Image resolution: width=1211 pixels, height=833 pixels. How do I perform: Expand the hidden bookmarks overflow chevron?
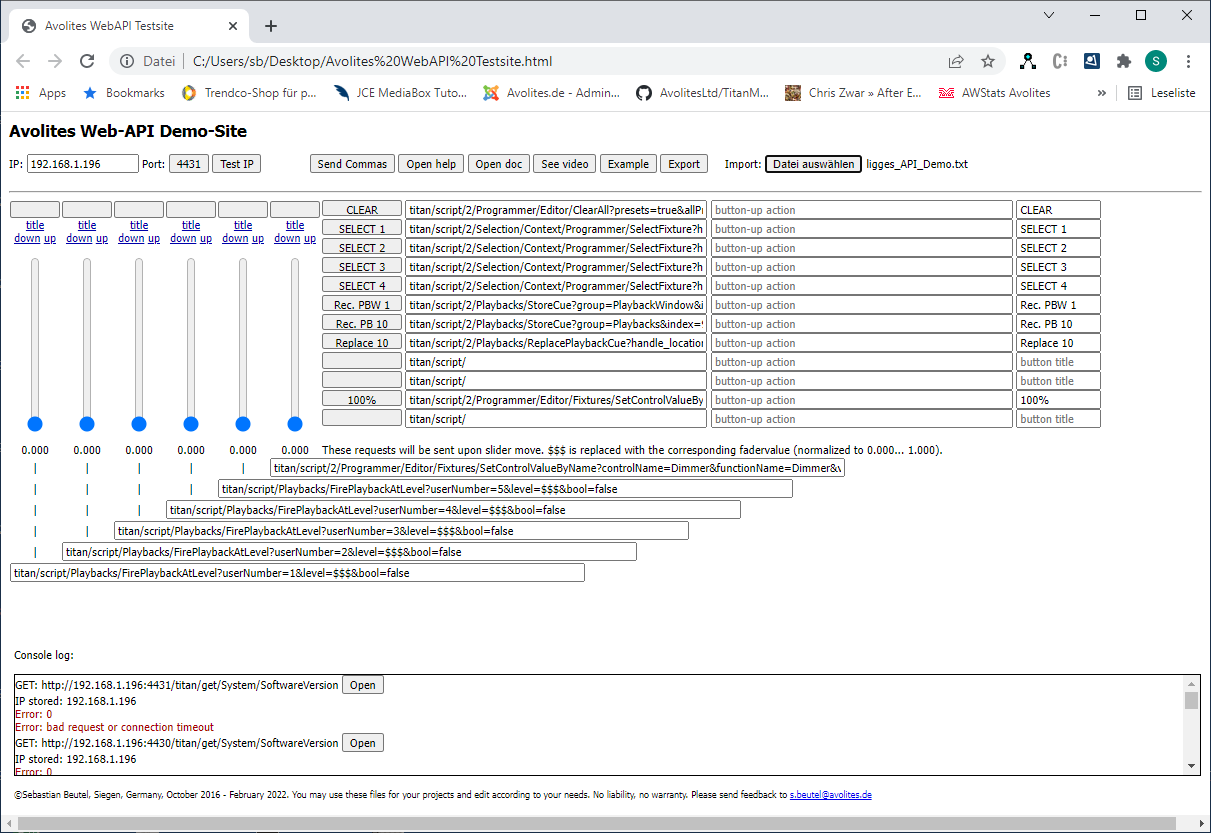1101,93
